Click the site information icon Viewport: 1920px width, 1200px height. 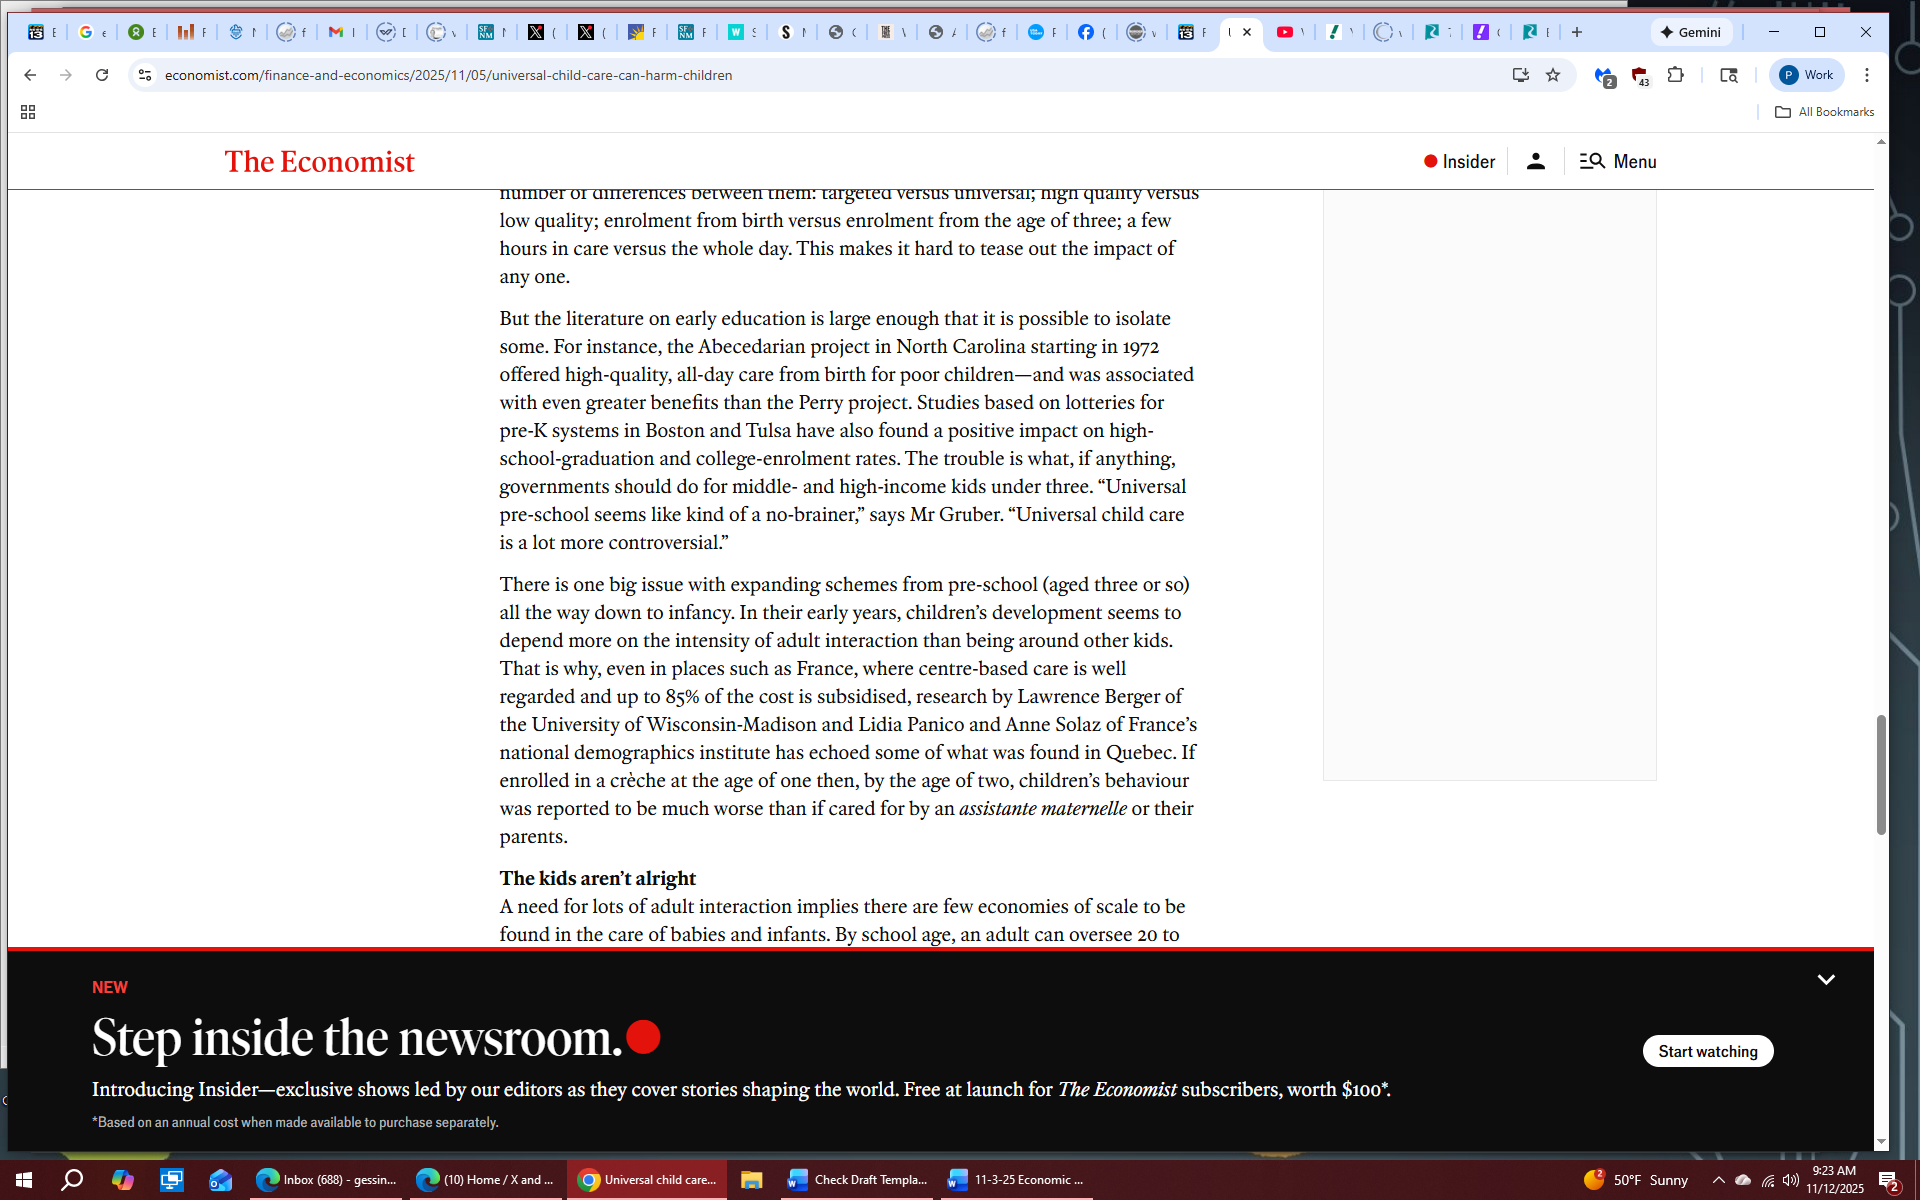[x=145, y=75]
